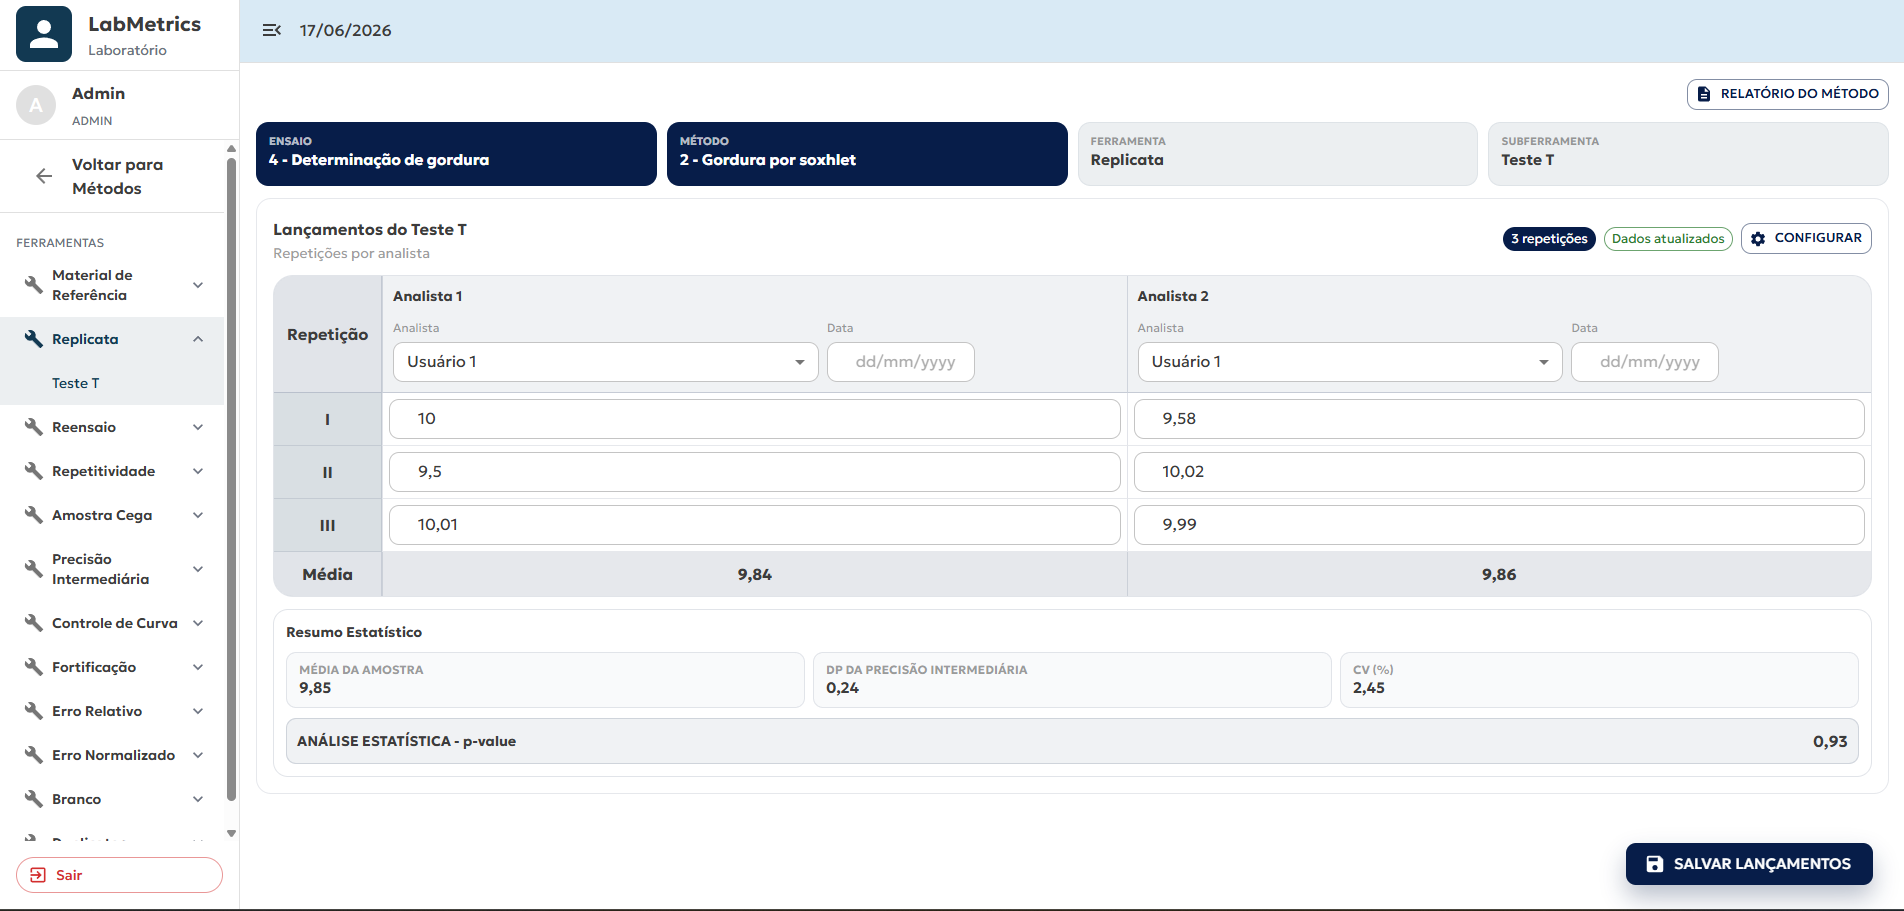
Task: Expand the Precisão Intermediária chevron
Action: coord(198,569)
